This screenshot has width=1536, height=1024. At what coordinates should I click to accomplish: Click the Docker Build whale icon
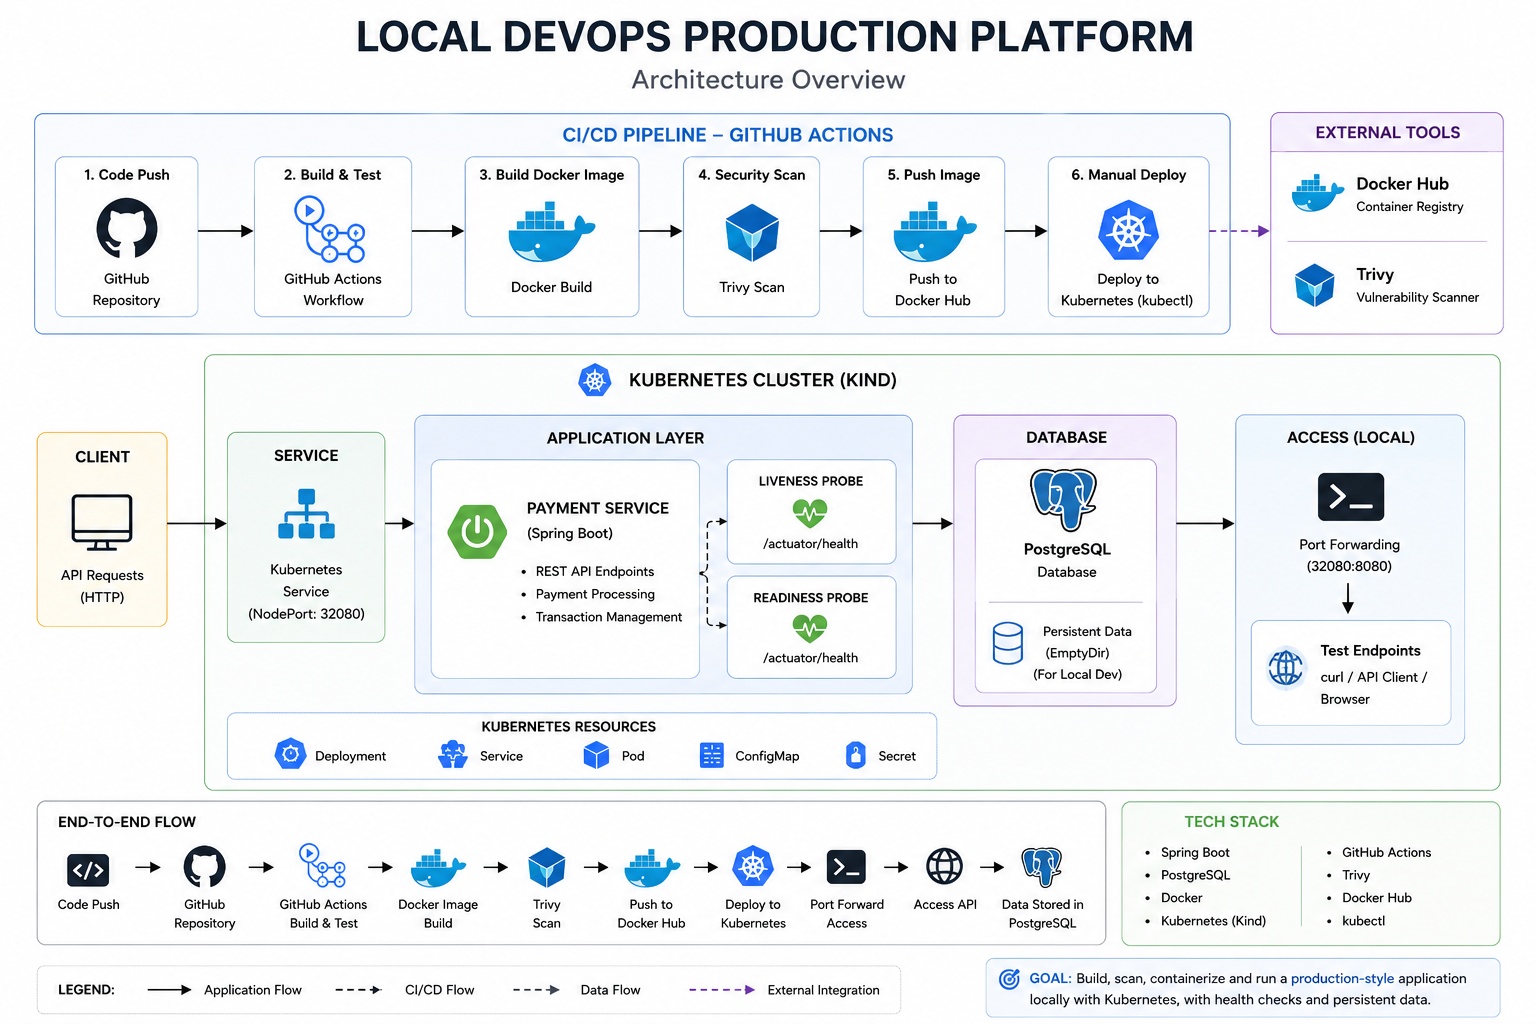[x=551, y=232]
